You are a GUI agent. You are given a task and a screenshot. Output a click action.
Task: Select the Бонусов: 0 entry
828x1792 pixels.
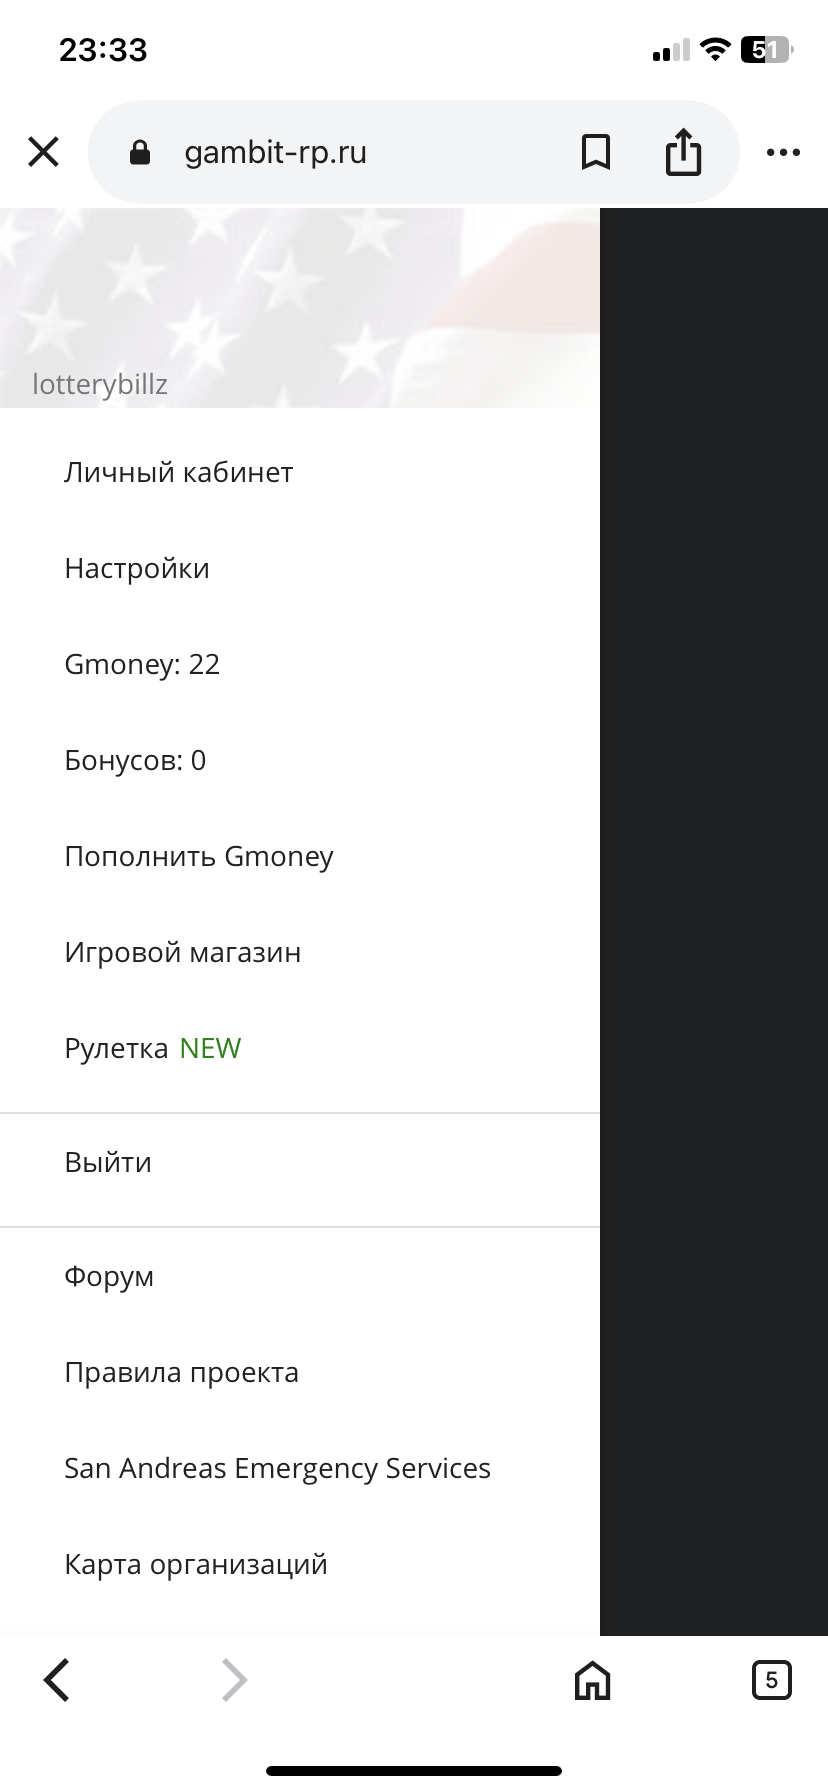[x=135, y=760]
